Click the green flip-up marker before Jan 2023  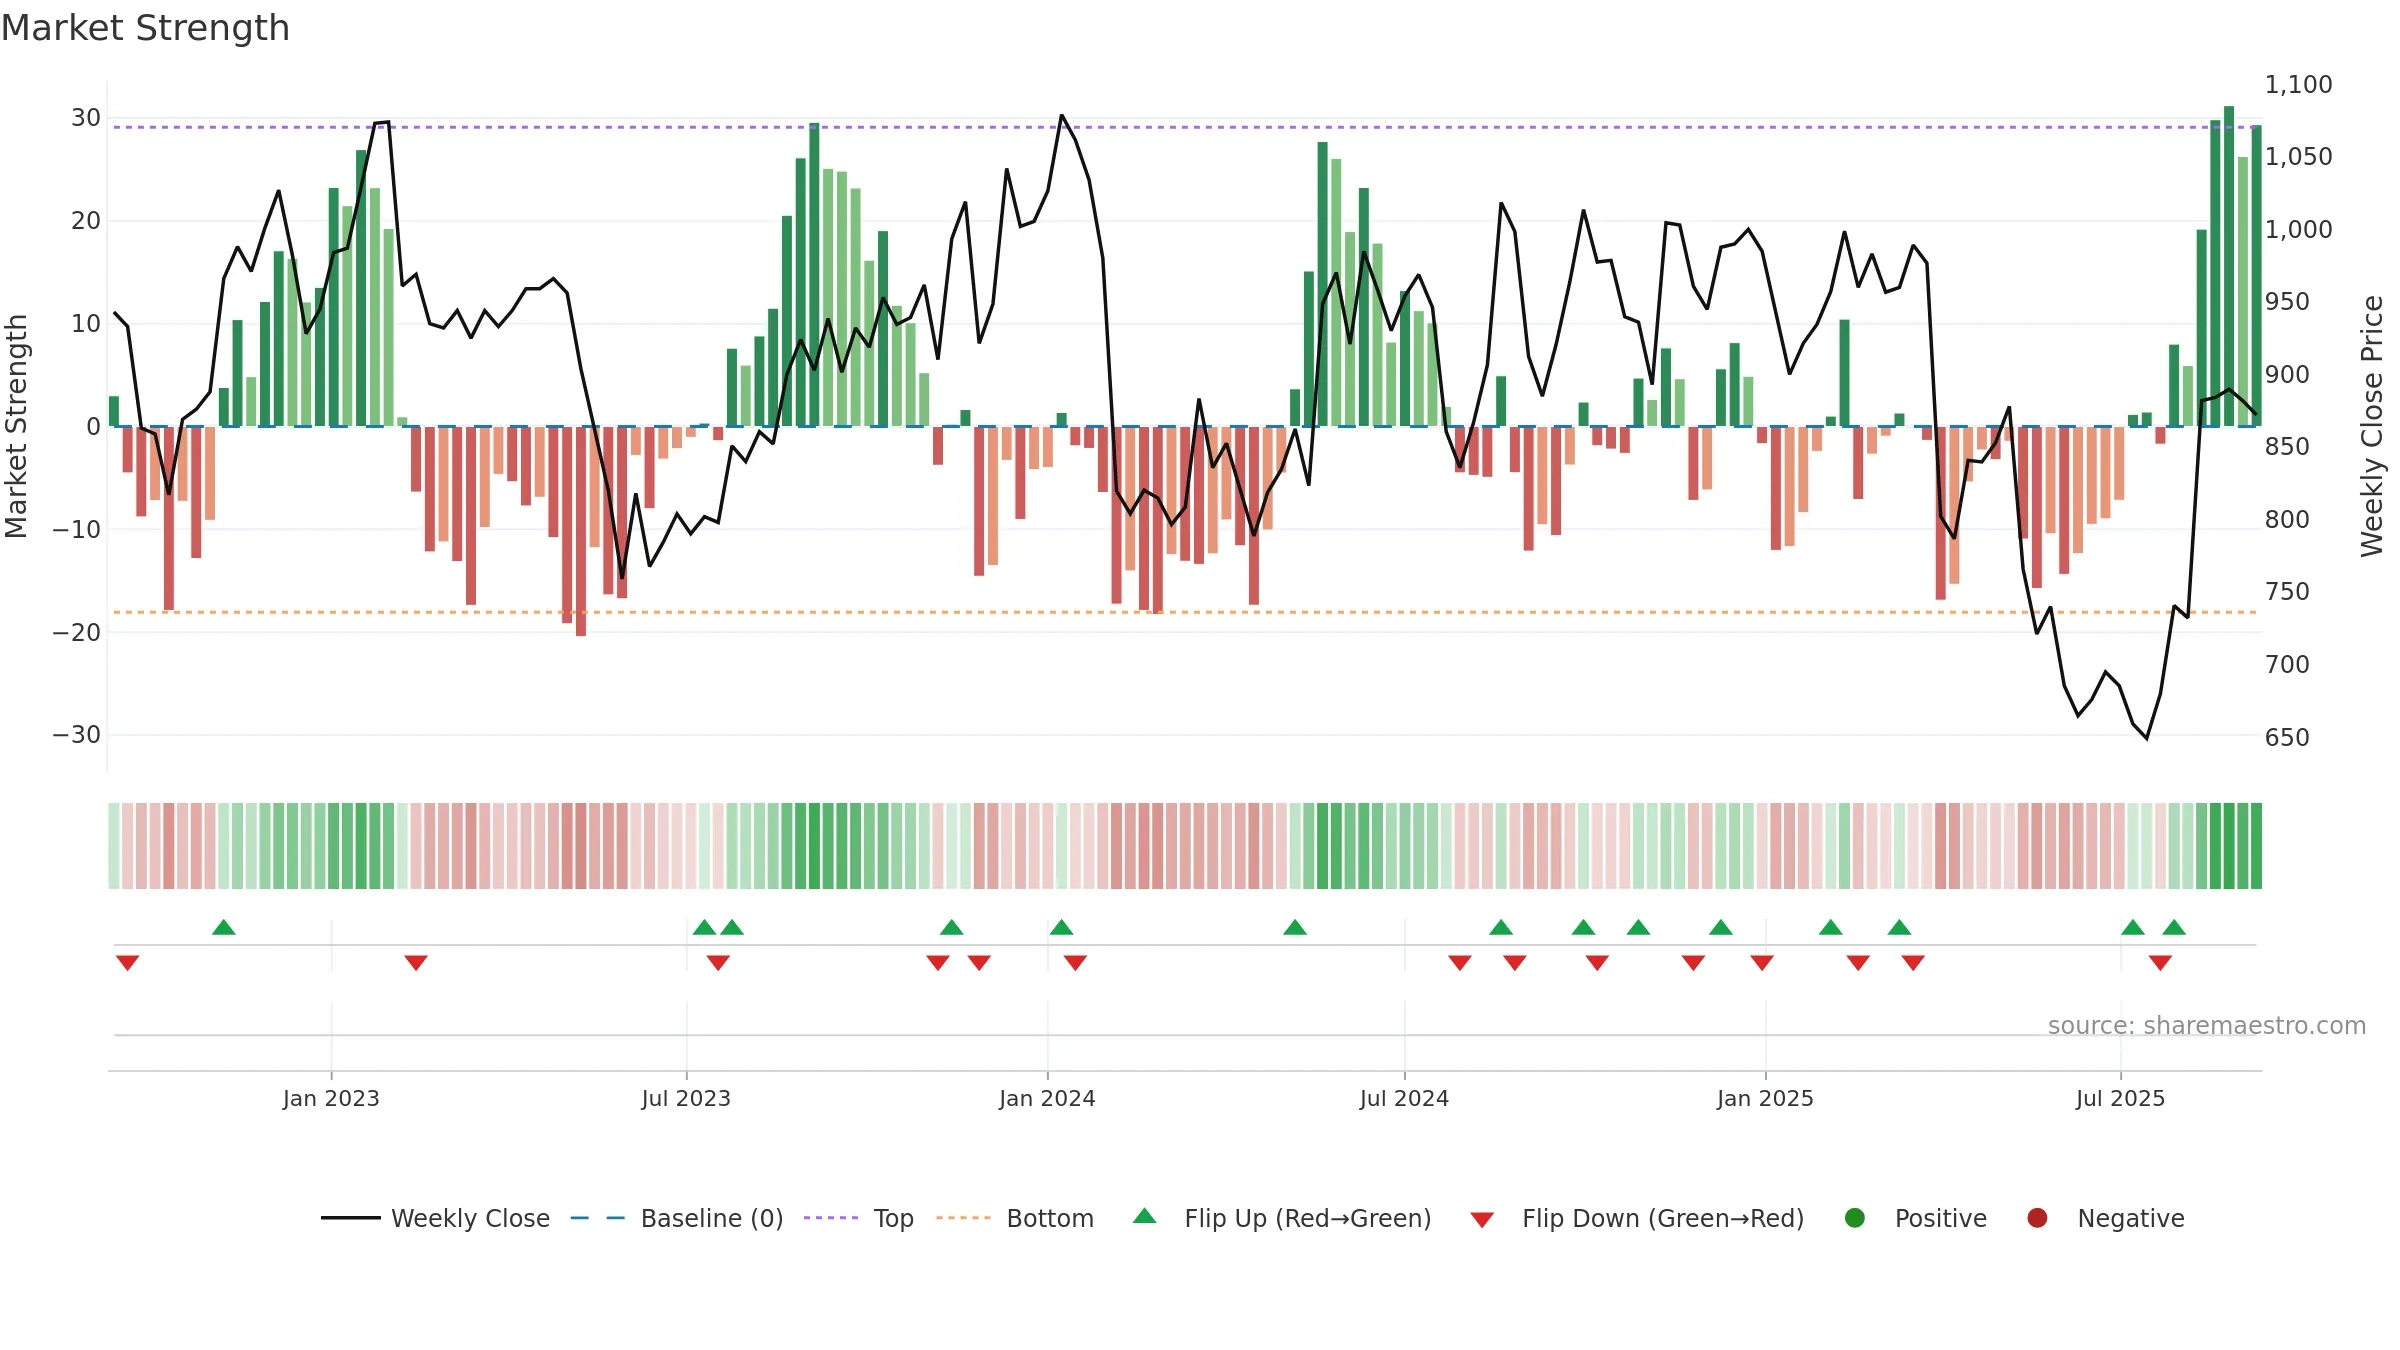[224, 927]
